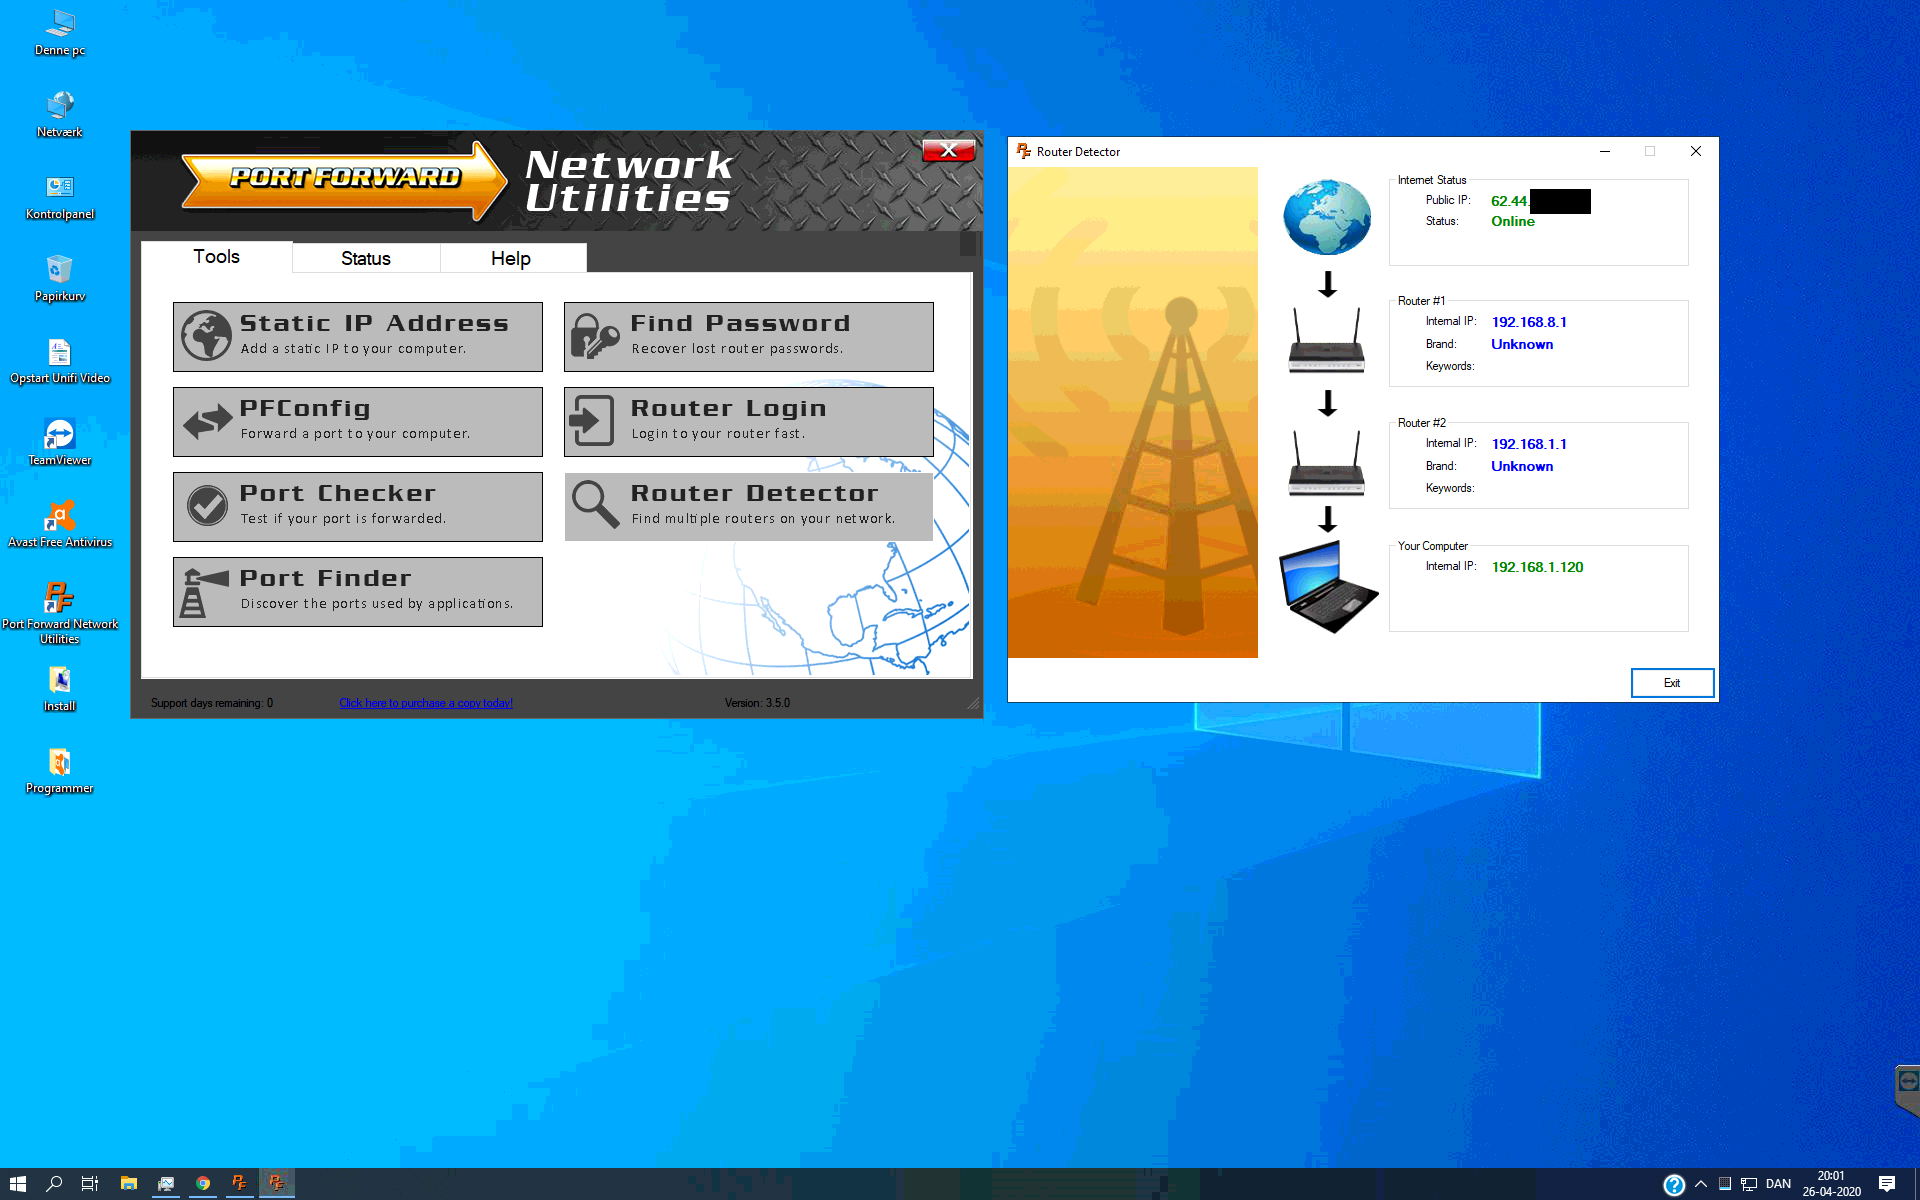Show hidden system tray icons
Image resolution: width=1920 pixels, height=1200 pixels.
(1701, 1184)
